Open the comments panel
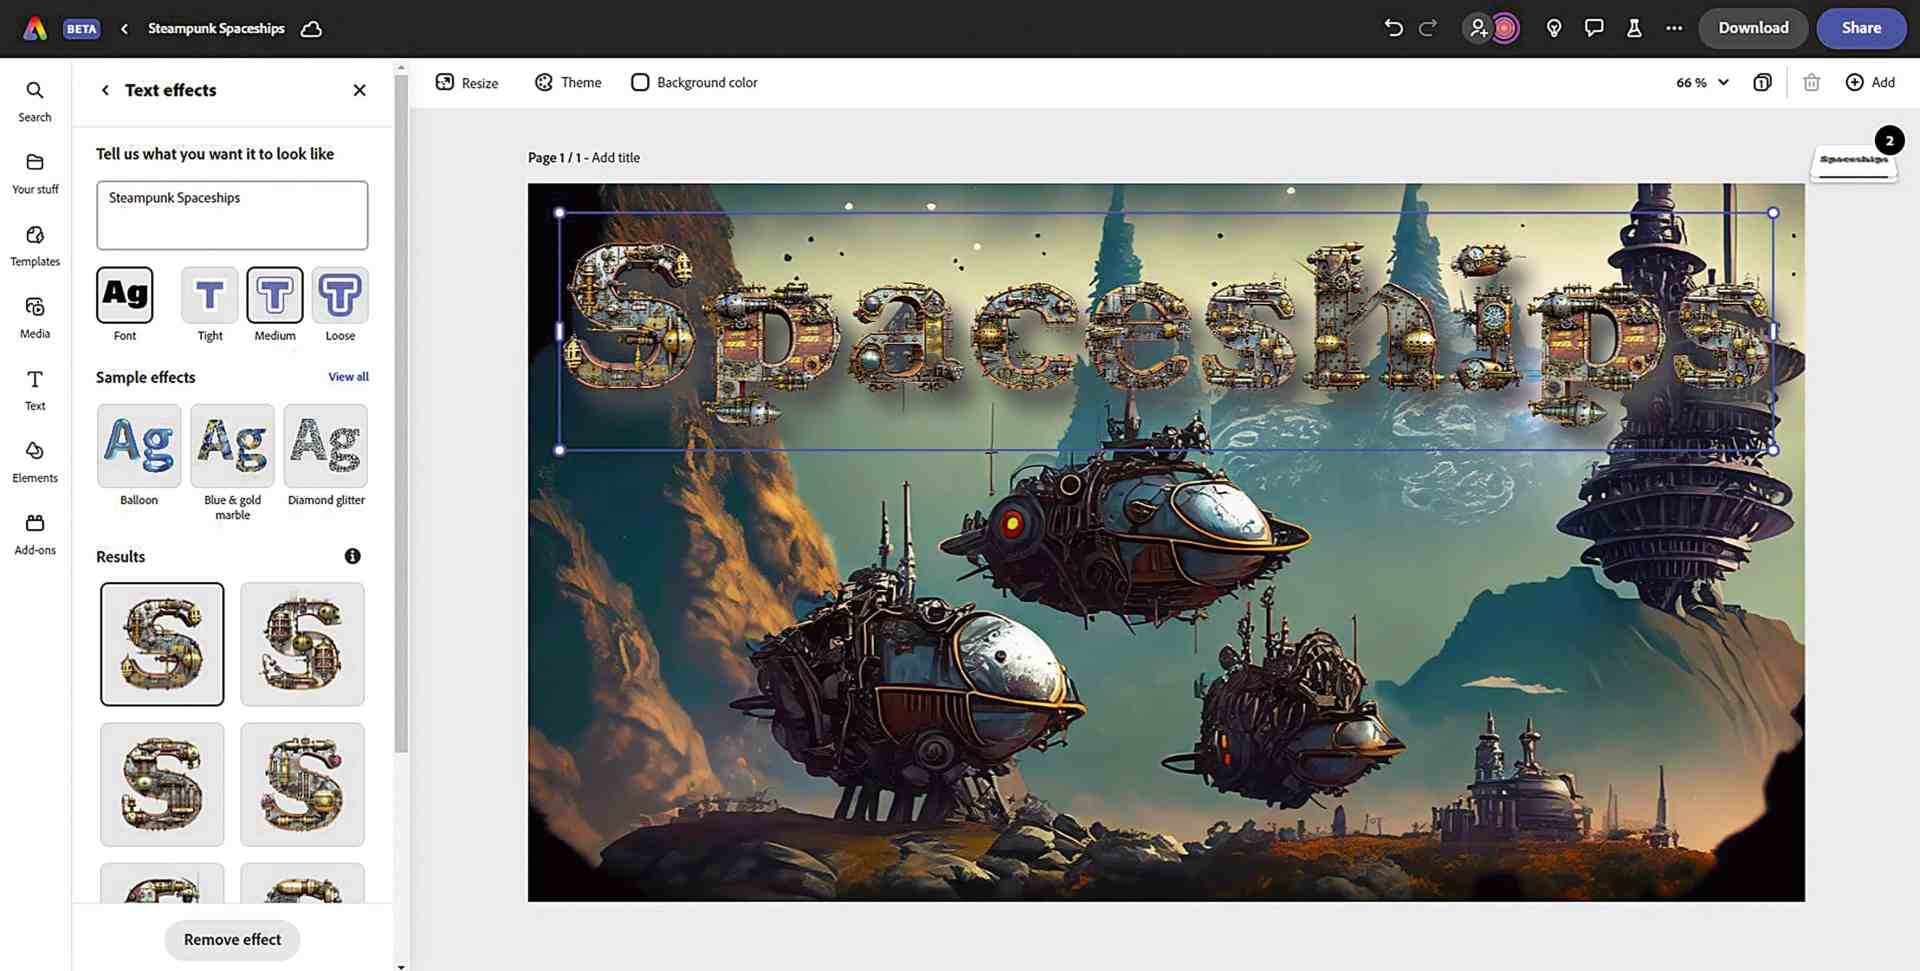The width and height of the screenshot is (1920, 971). click(1593, 28)
